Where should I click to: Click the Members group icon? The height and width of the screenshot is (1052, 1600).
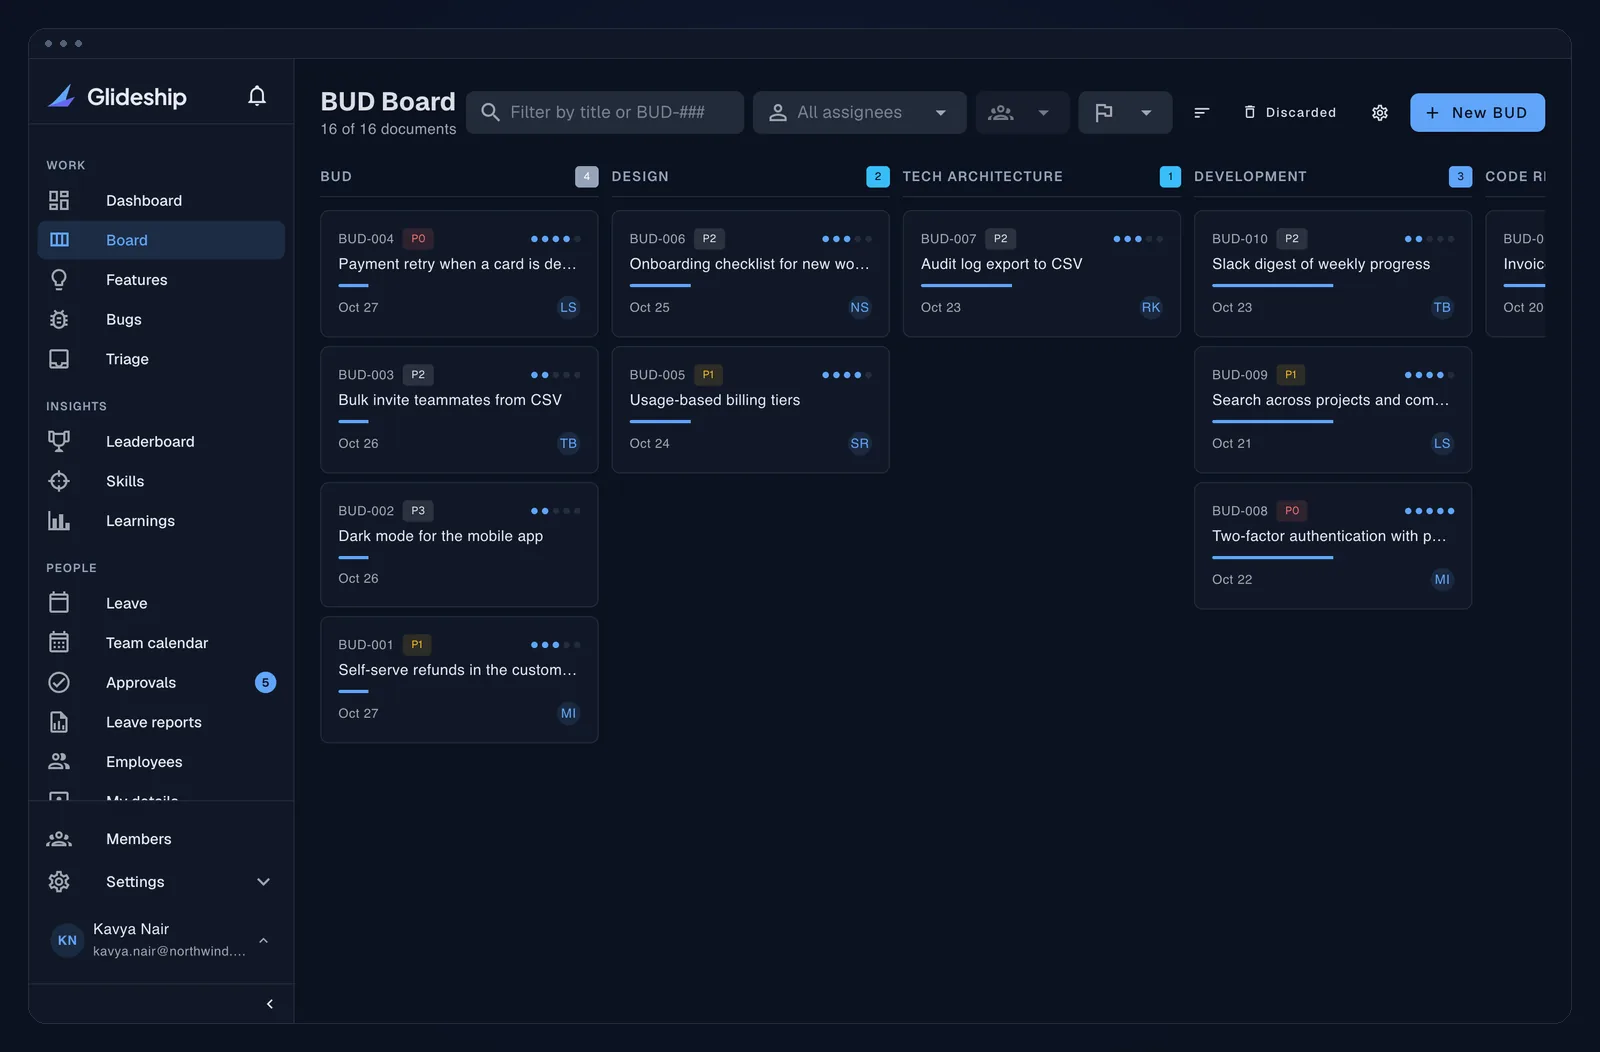coord(59,839)
